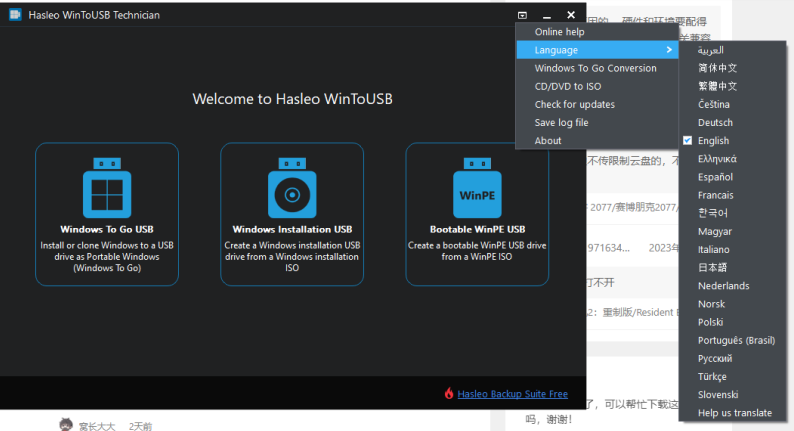Click the Windows To Go USB drive icon

pyautogui.click(x=107, y=188)
